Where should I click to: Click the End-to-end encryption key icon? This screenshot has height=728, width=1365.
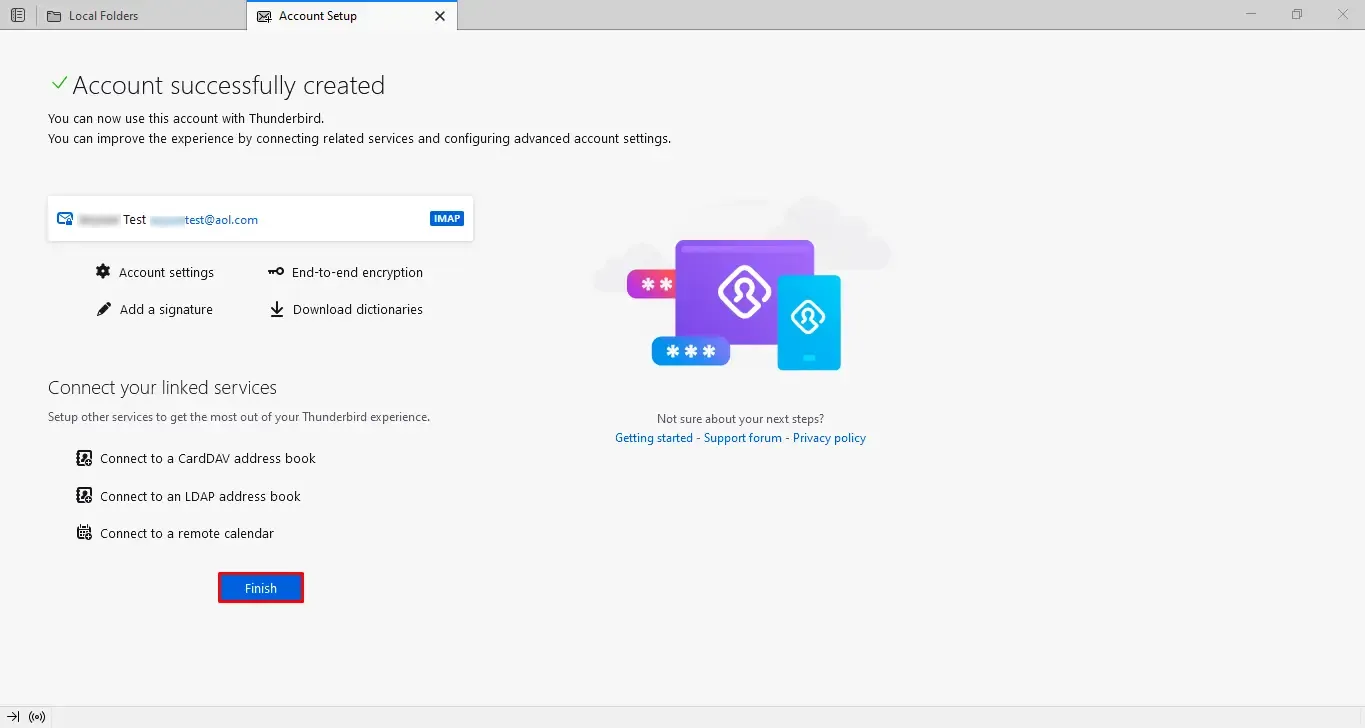pyautogui.click(x=276, y=272)
